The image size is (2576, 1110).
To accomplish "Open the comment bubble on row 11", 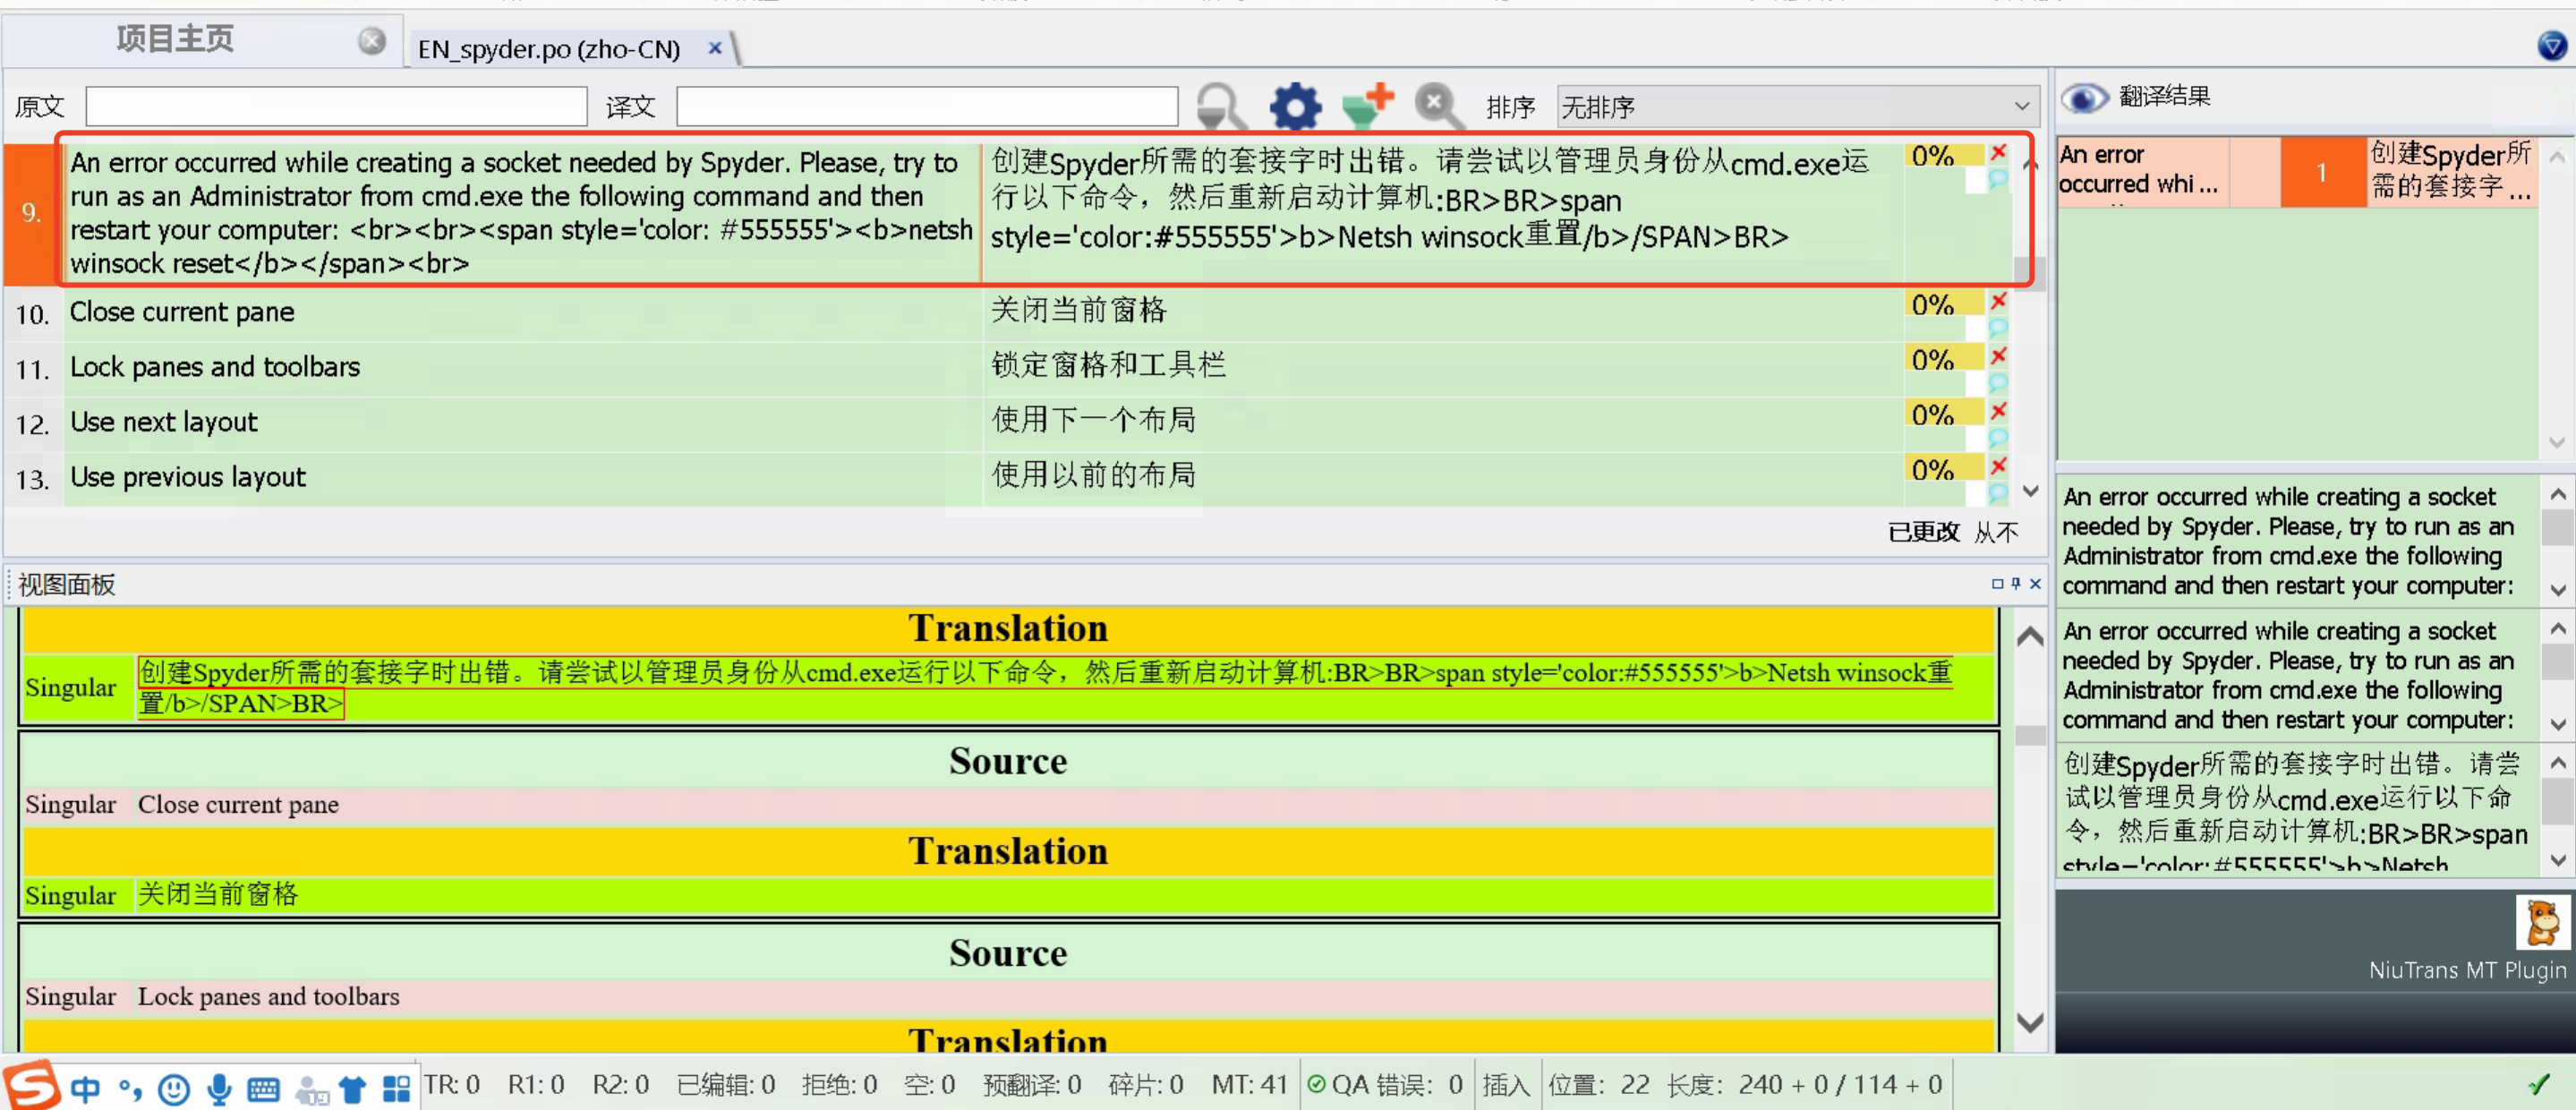I will (x=1998, y=382).
